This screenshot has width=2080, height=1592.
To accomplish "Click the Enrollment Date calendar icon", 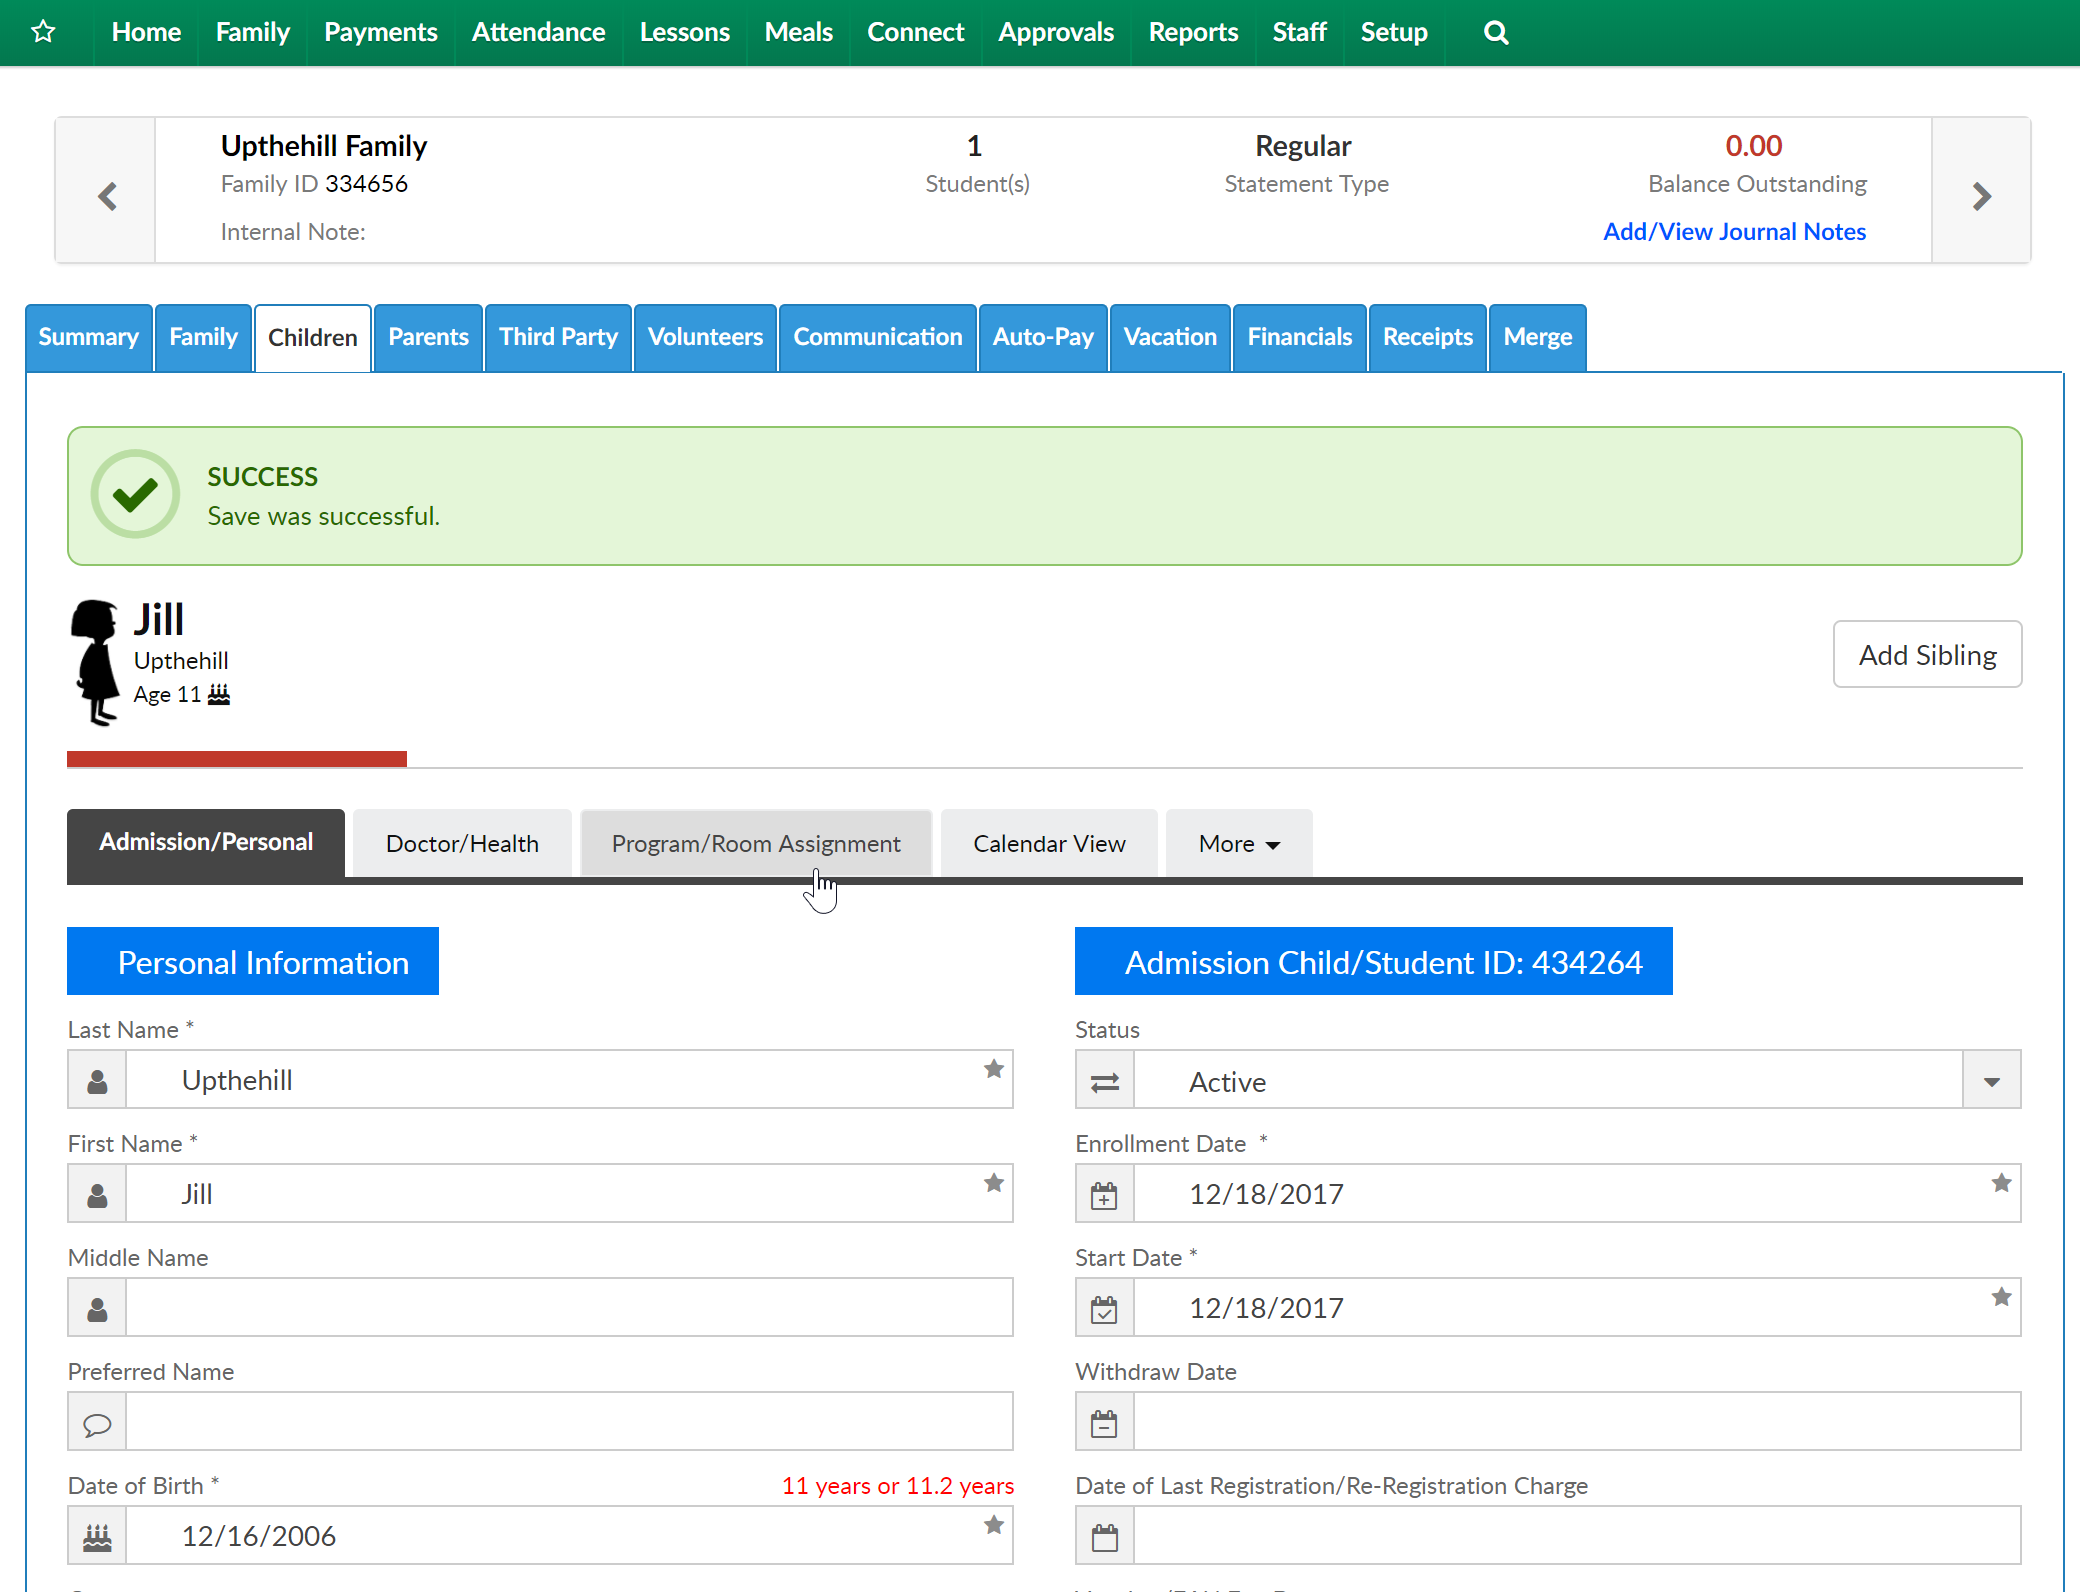I will 1104,1194.
